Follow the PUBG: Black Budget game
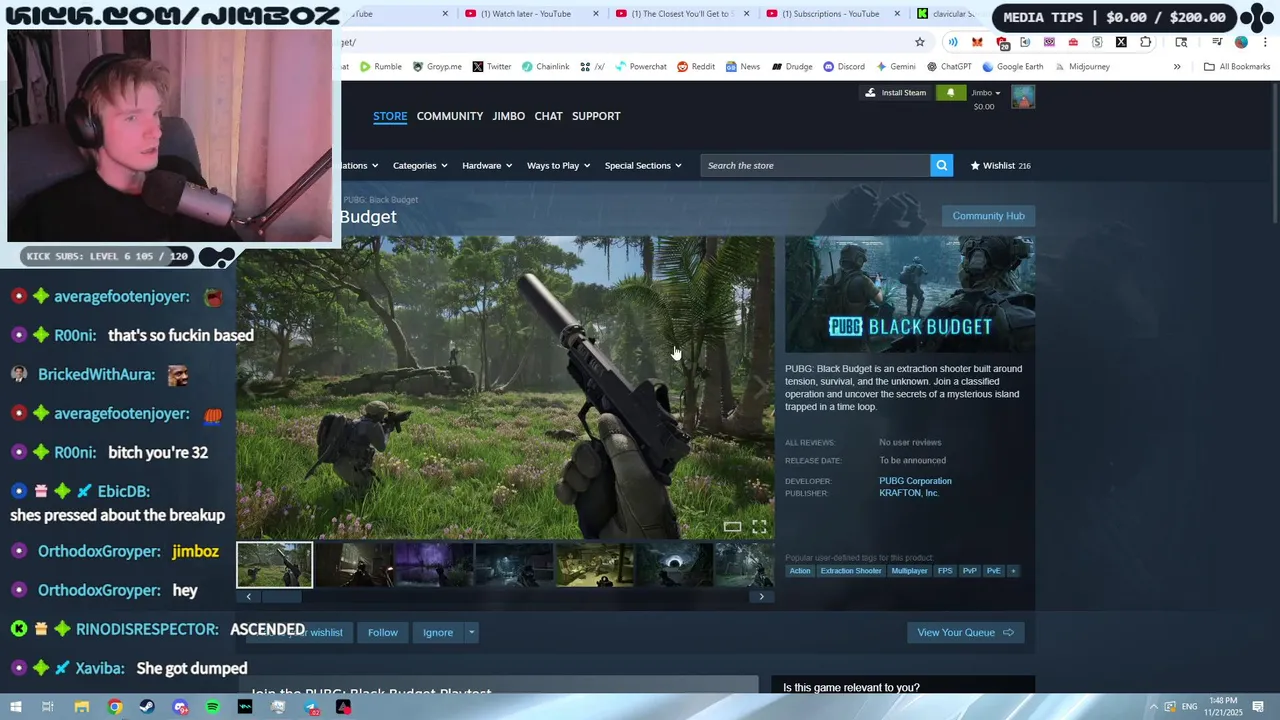The height and width of the screenshot is (720, 1280). coord(382,632)
